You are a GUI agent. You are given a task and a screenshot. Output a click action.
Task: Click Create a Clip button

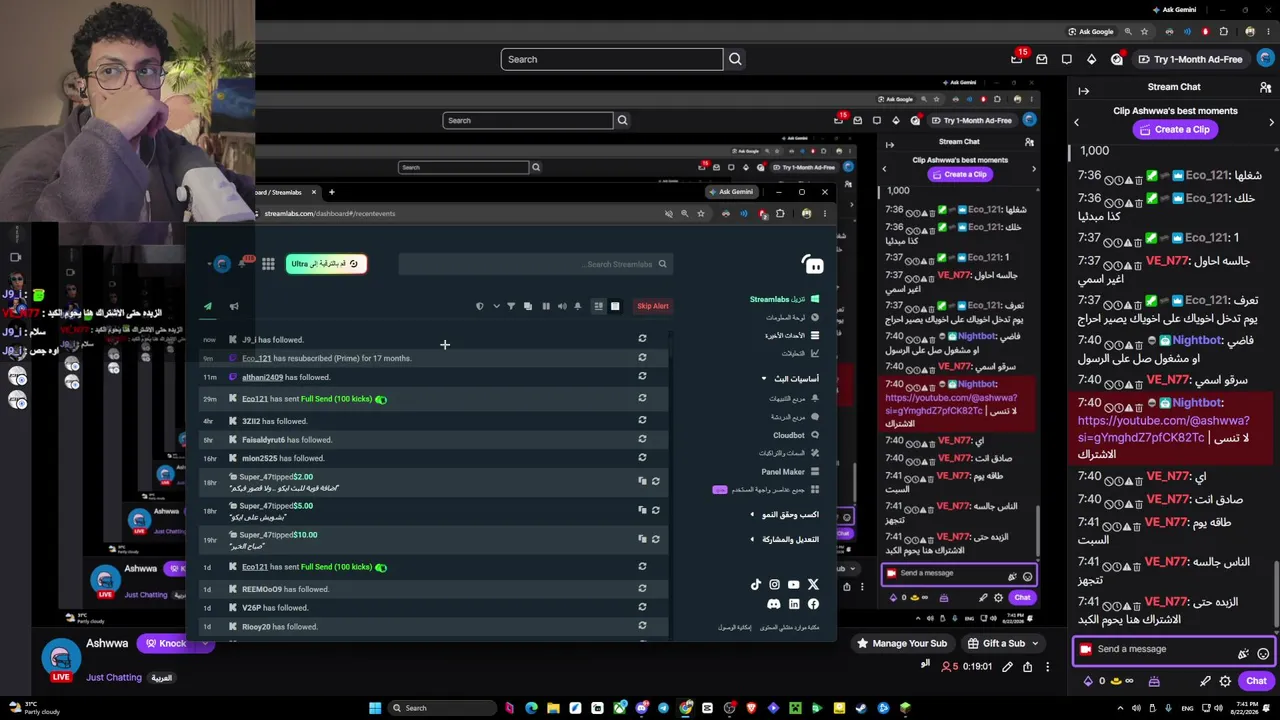click(1173, 129)
